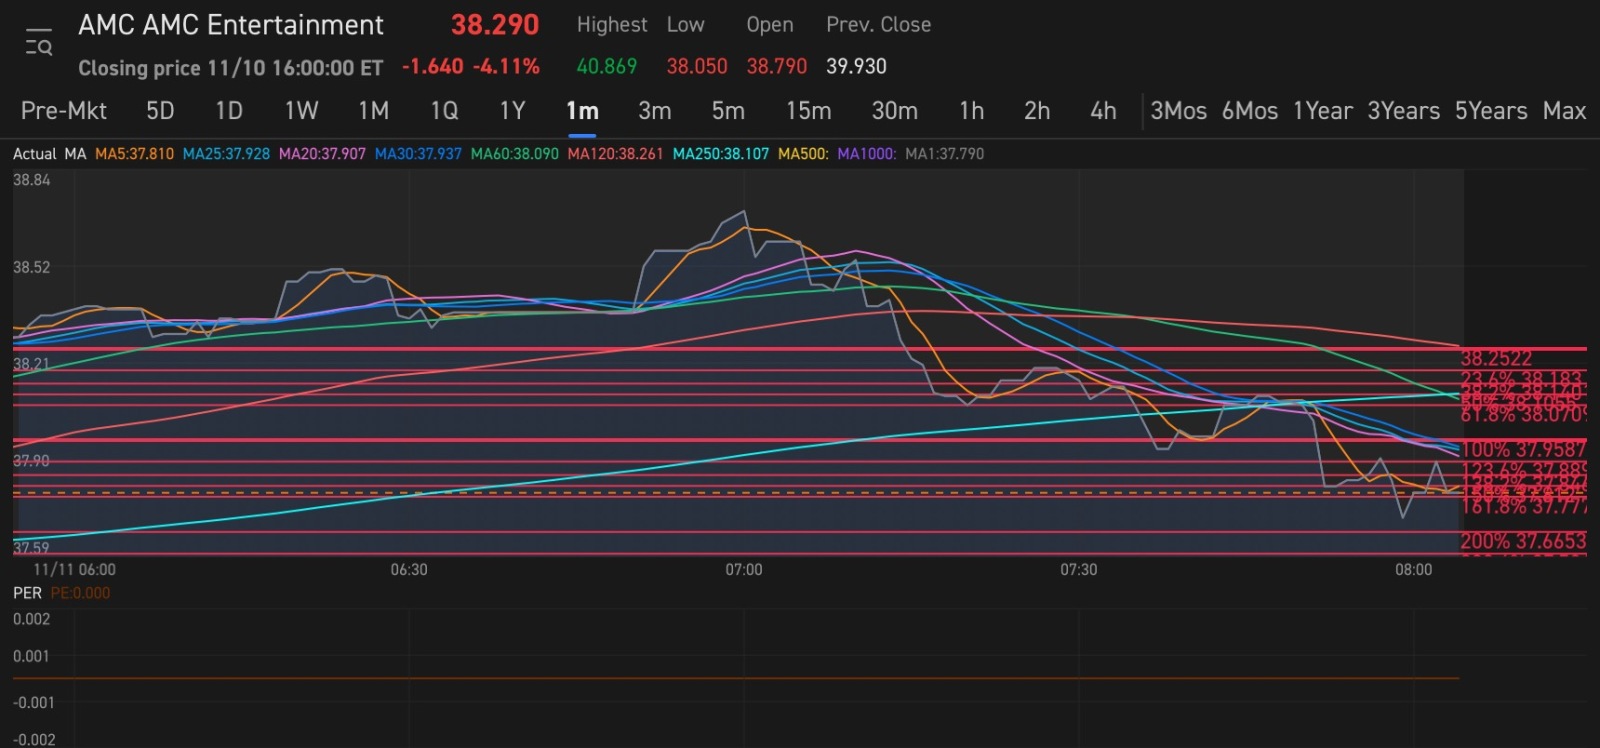This screenshot has width=1600, height=748.
Task: Select the 1D timeframe
Action: [229, 111]
